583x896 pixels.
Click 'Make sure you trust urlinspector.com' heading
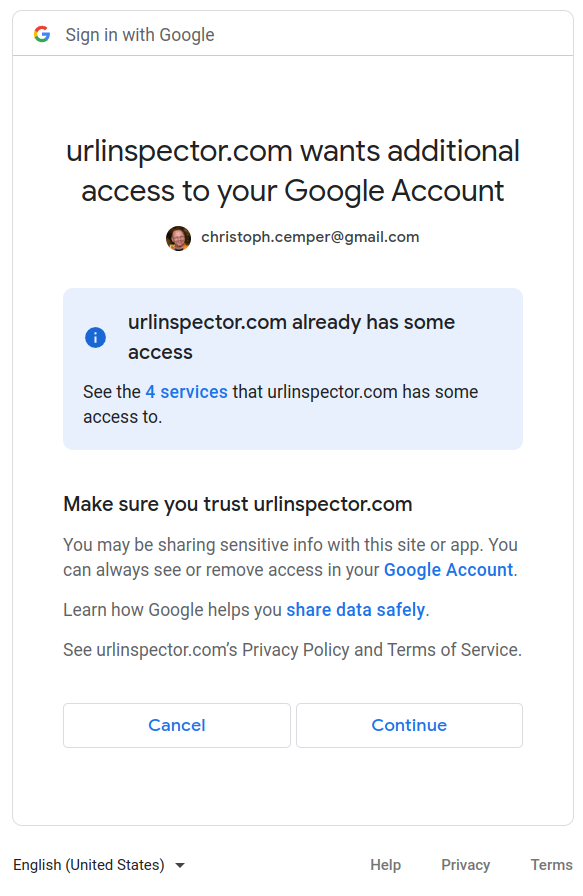[x=238, y=504]
